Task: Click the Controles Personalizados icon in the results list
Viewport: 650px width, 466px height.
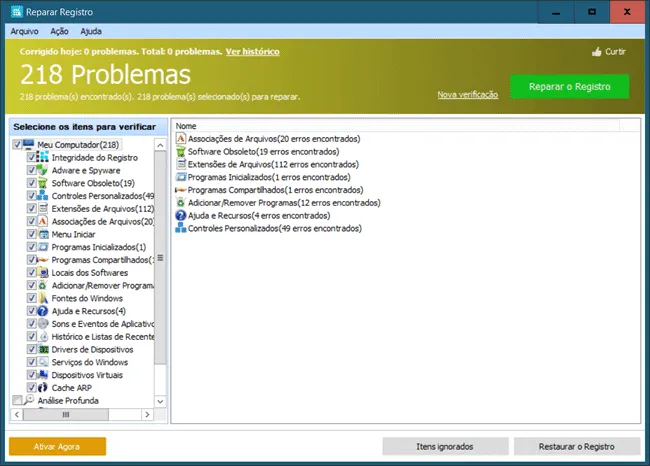Action: (180, 228)
